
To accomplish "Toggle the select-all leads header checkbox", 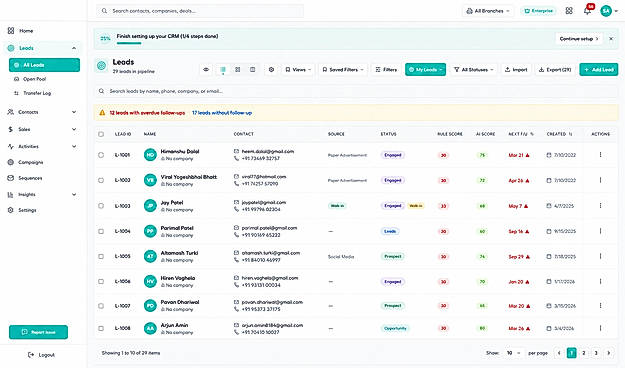I will pos(101,134).
